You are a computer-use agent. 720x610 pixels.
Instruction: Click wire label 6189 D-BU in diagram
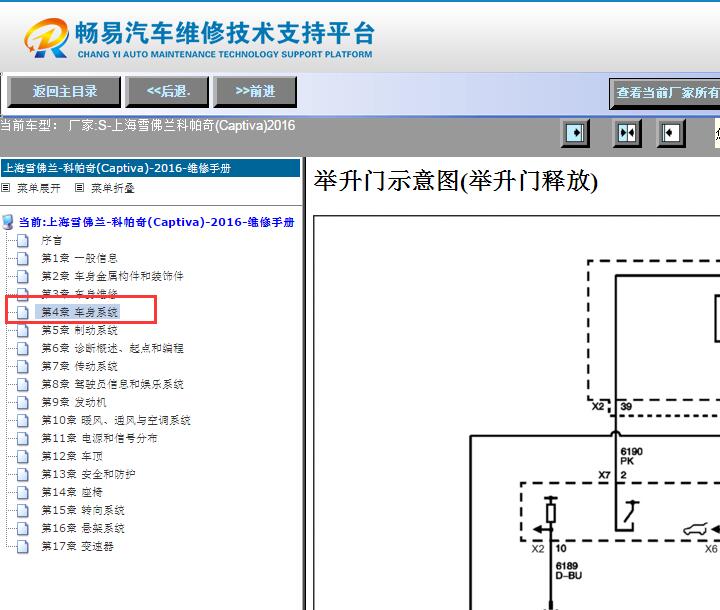[x=568, y=570]
